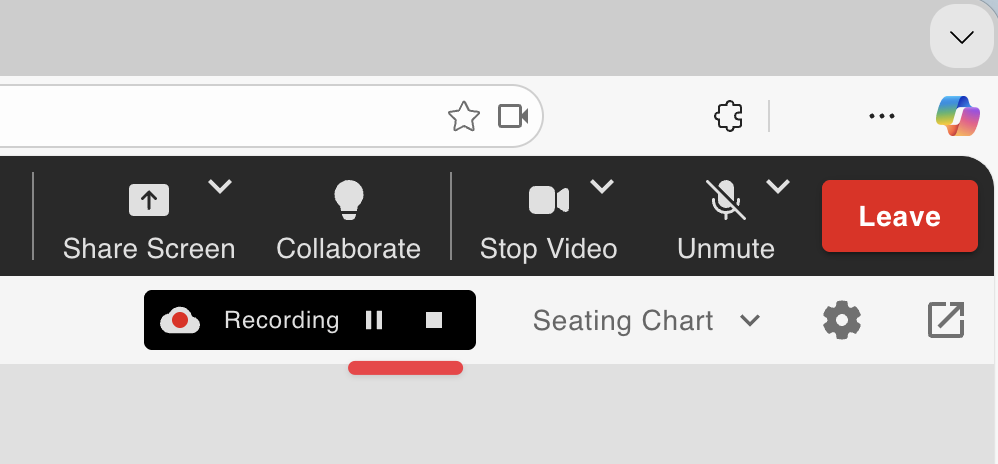The image size is (998, 464).
Task: Open the browser Extensions puzzle icon
Action: click(728, 117)
